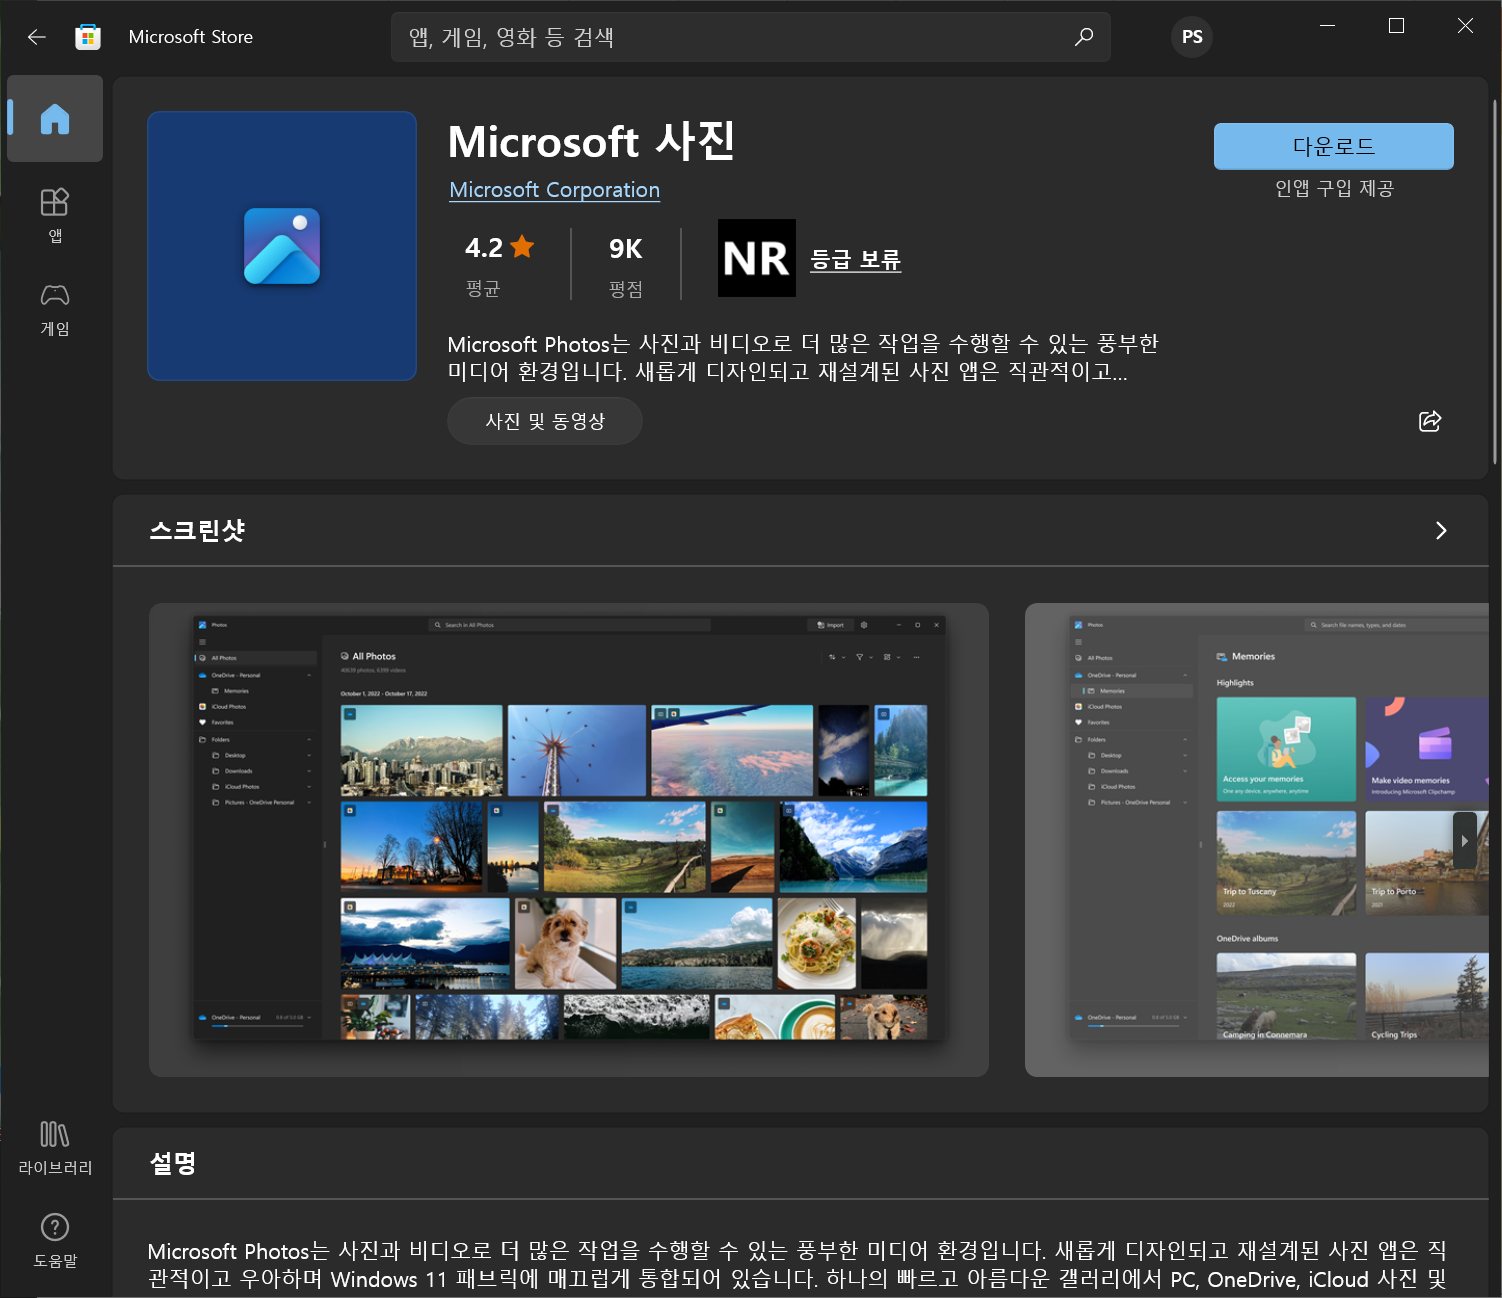Open the 앱 section in sidebar
This screenshot has height=1298, width=1502.
point(55,215)
